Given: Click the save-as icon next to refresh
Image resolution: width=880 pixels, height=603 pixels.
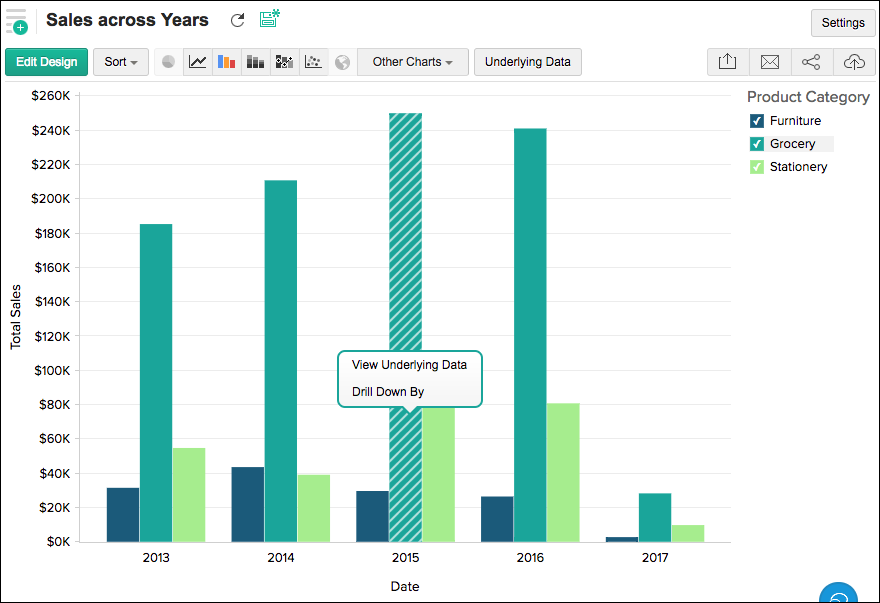Looking at the screenshot, I should (x=269, y=19).
